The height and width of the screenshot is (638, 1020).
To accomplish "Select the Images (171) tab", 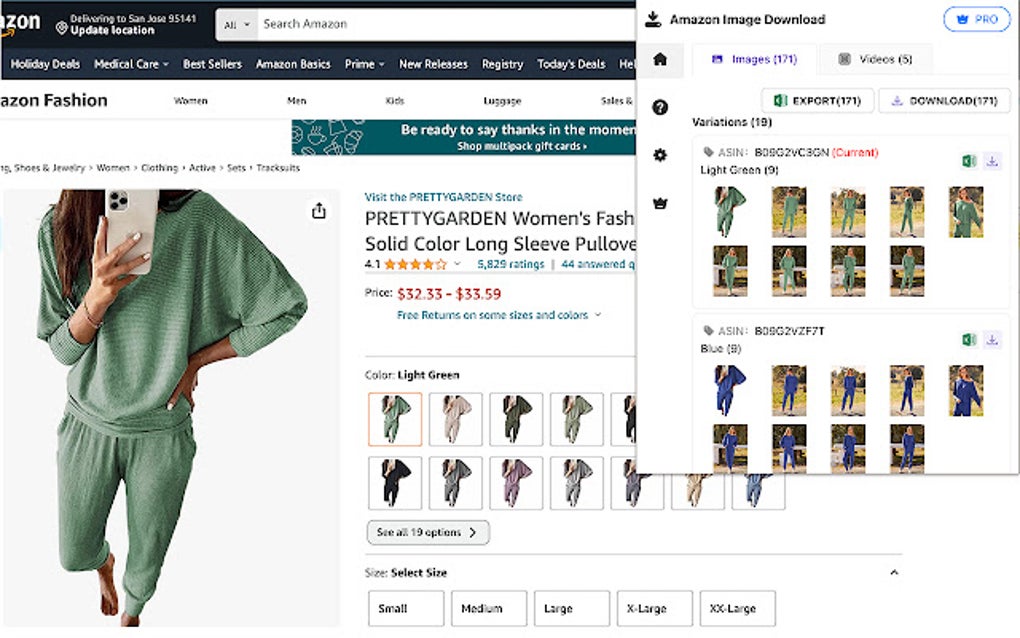I will click(754, 60).
